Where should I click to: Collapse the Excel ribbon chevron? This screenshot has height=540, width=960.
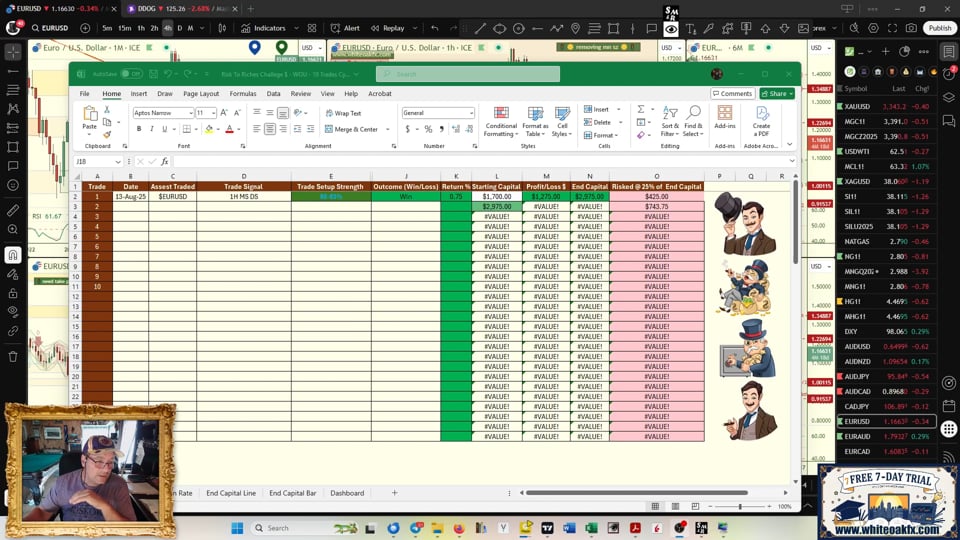click(x=789, y=144)
